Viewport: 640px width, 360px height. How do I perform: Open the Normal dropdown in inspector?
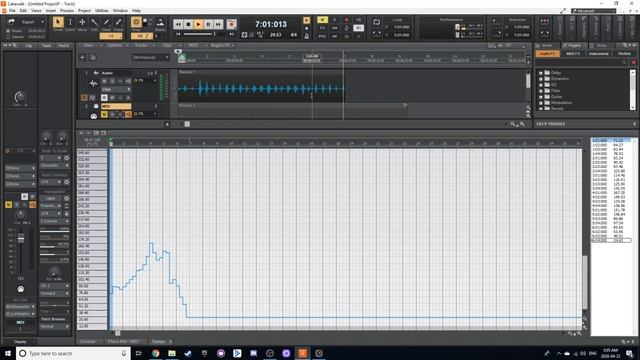[x=55, y=327]
